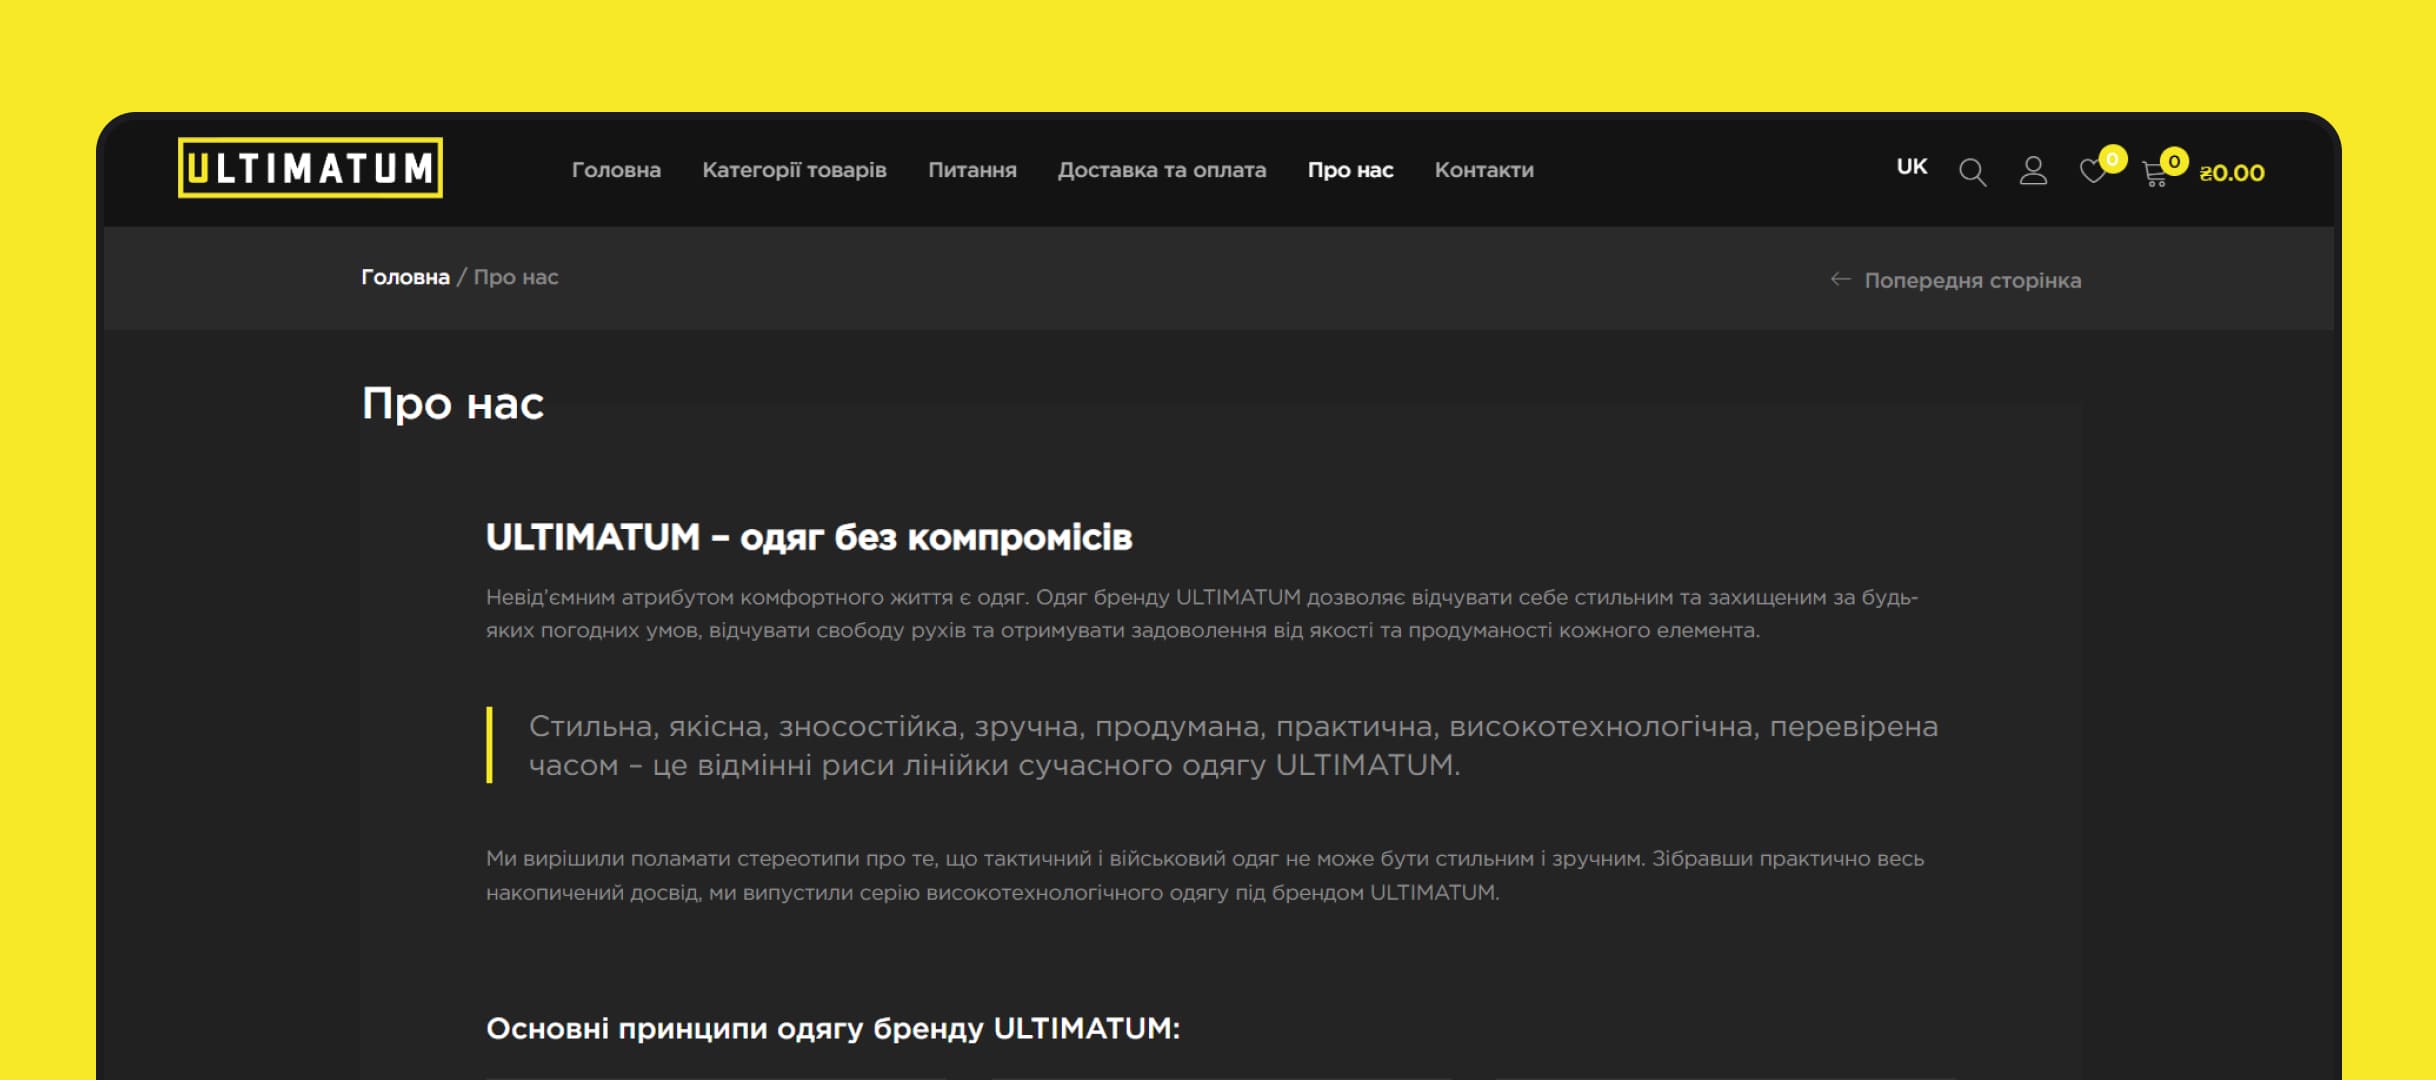This screenshot has width=2436, height=1080.
Task: Open the shopping cart icon
Action: pyautogui.click(x=2155, y=174)
